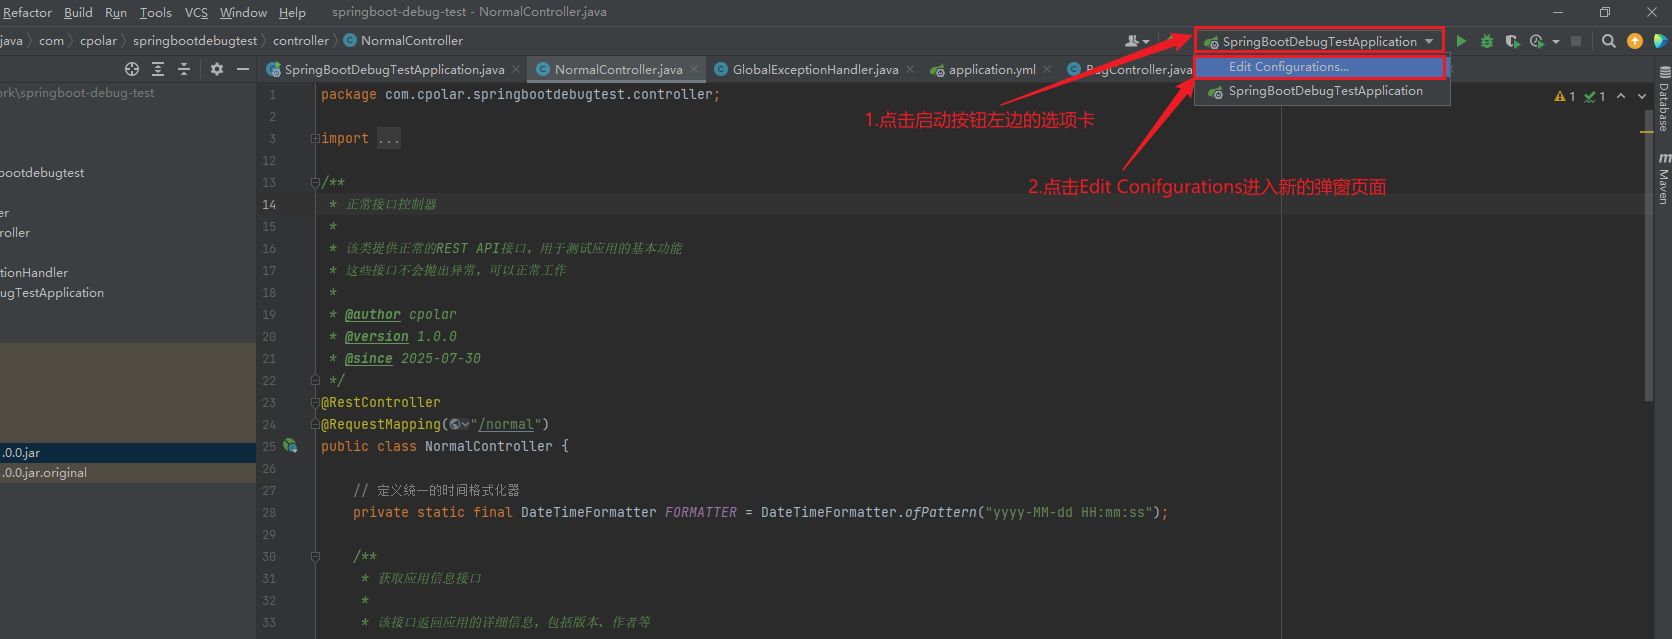Click the Select Opened File target icon
Viewport: 1672px width, 639px height.
coord(132,69)
